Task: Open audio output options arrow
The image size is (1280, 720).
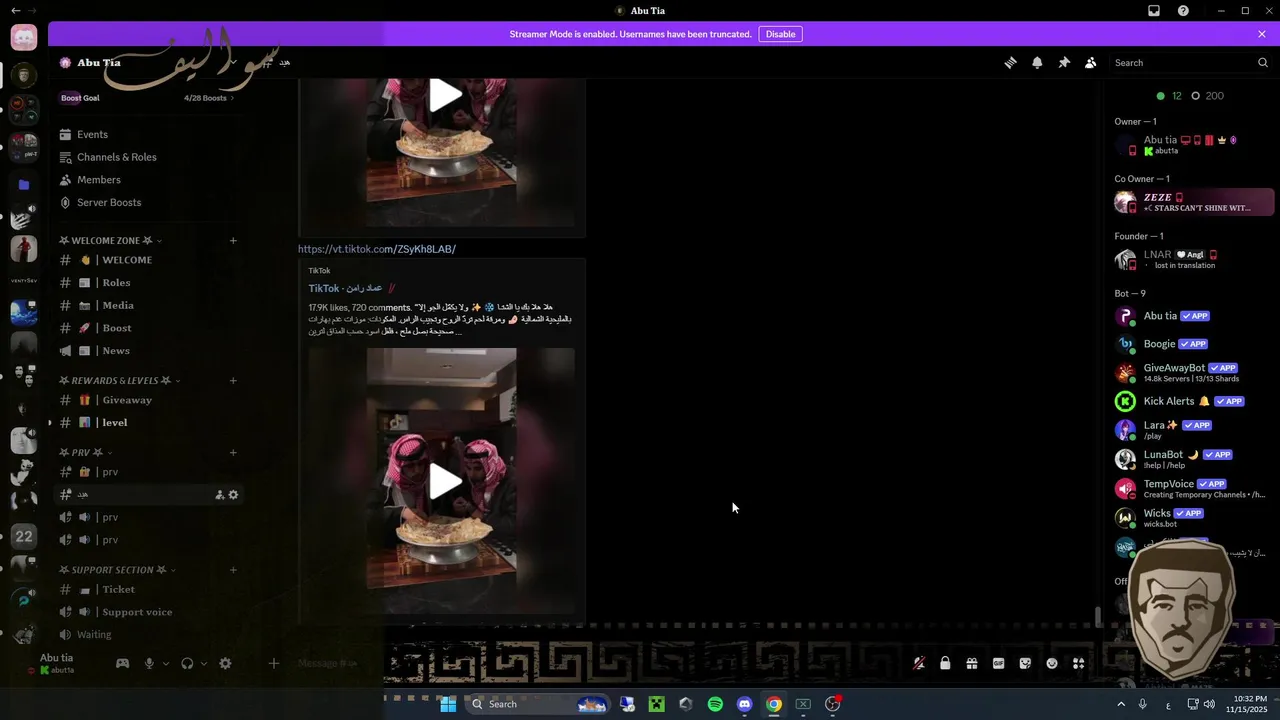Action: 204,663
